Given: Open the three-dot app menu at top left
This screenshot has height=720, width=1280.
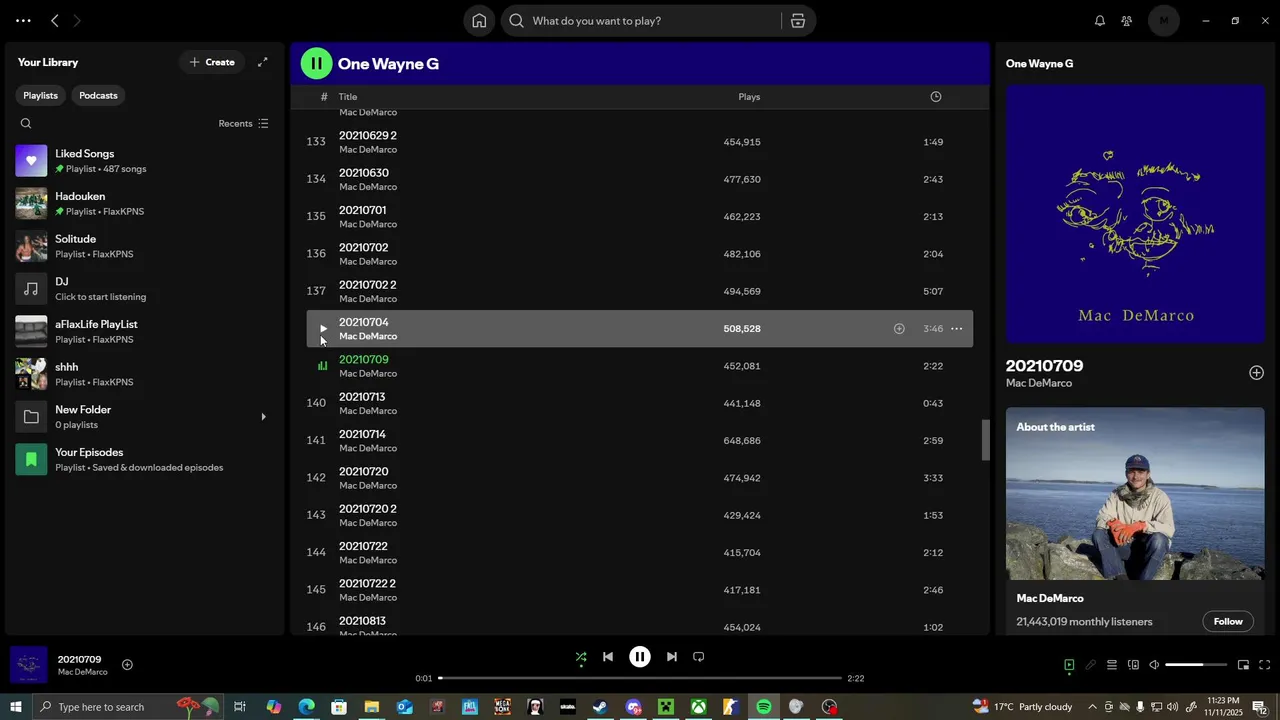Looking at the screenshot, I should pyautogui.click(x=23, y=21).
